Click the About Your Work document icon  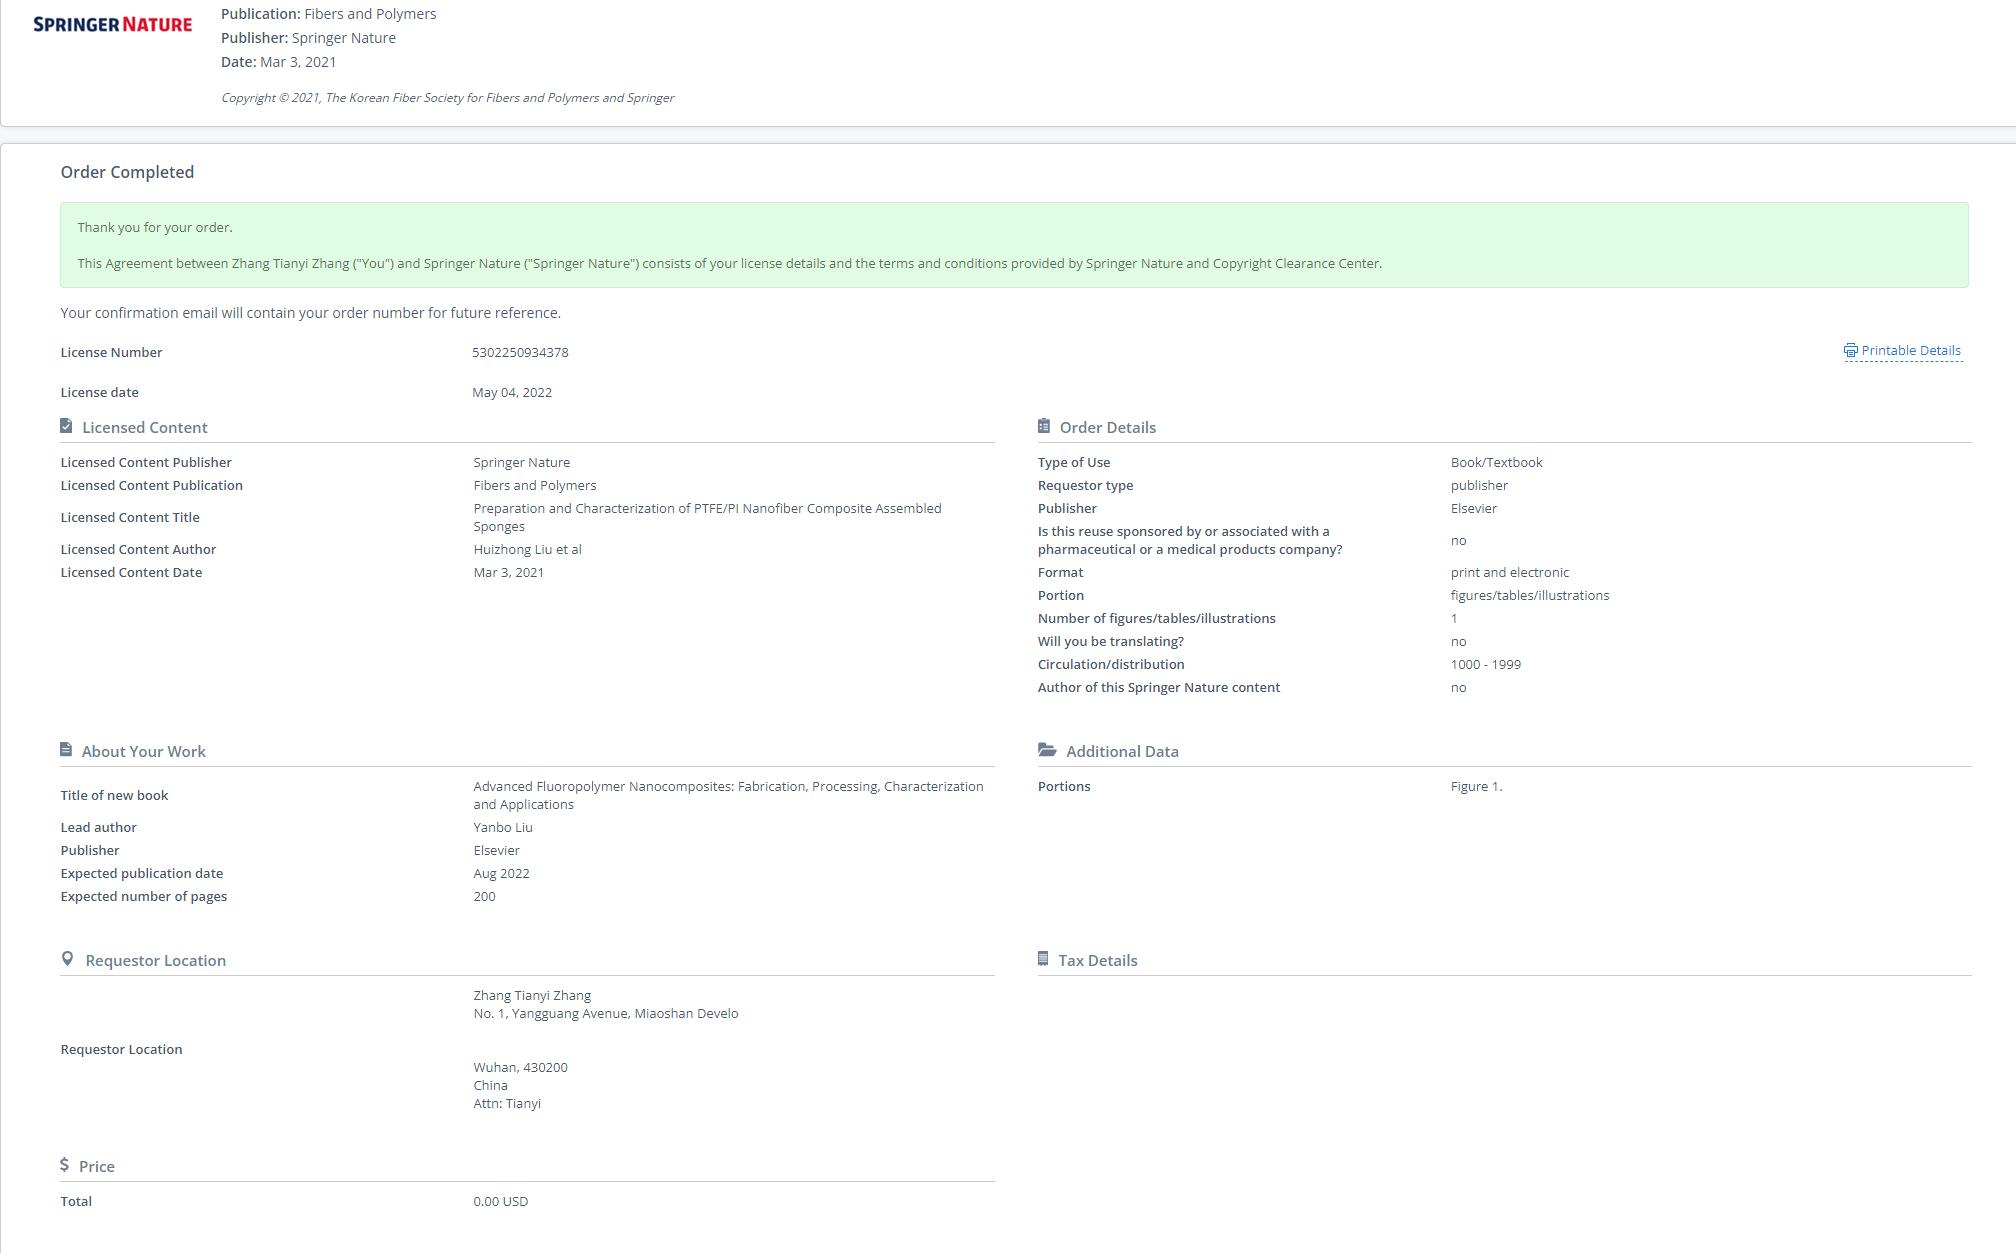[x=66, y=750]
